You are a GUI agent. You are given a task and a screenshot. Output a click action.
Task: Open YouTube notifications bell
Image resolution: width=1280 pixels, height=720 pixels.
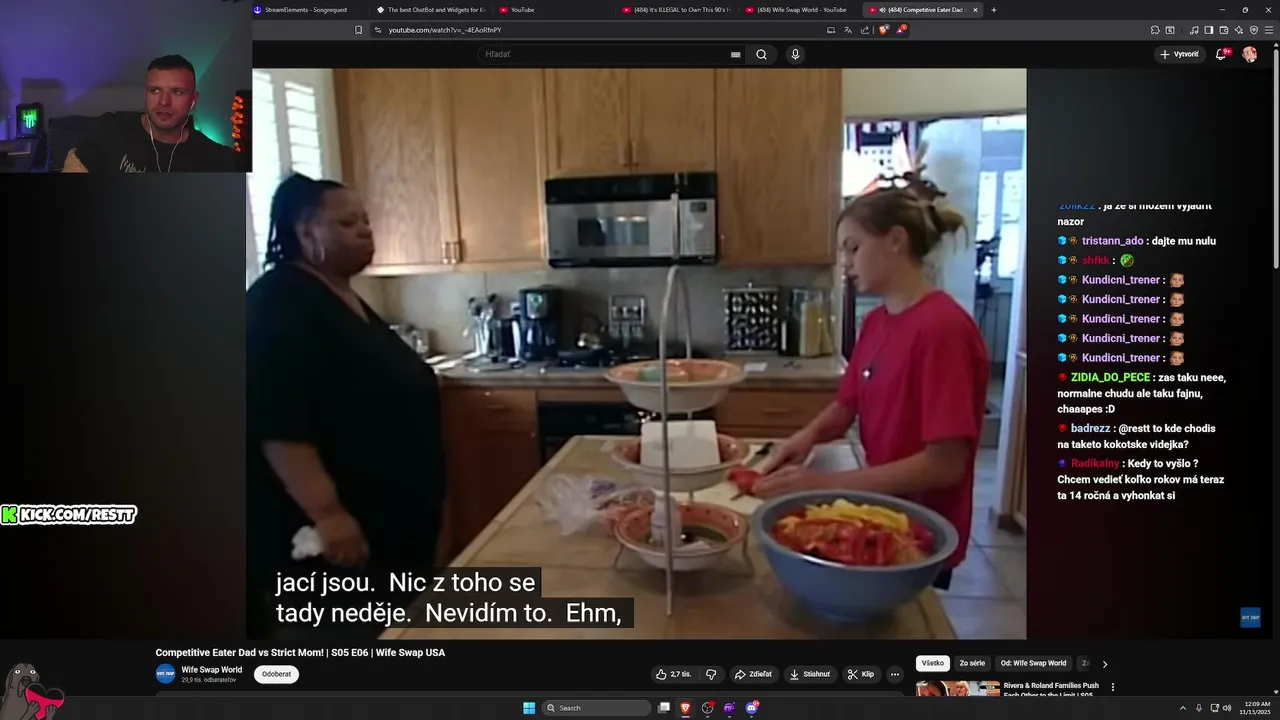pyautogui.click(x=1221, y=54)
